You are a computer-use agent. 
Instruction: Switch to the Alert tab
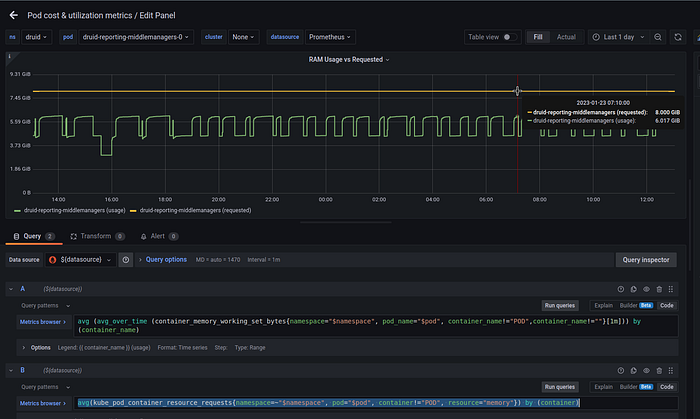tap(158, 236)
